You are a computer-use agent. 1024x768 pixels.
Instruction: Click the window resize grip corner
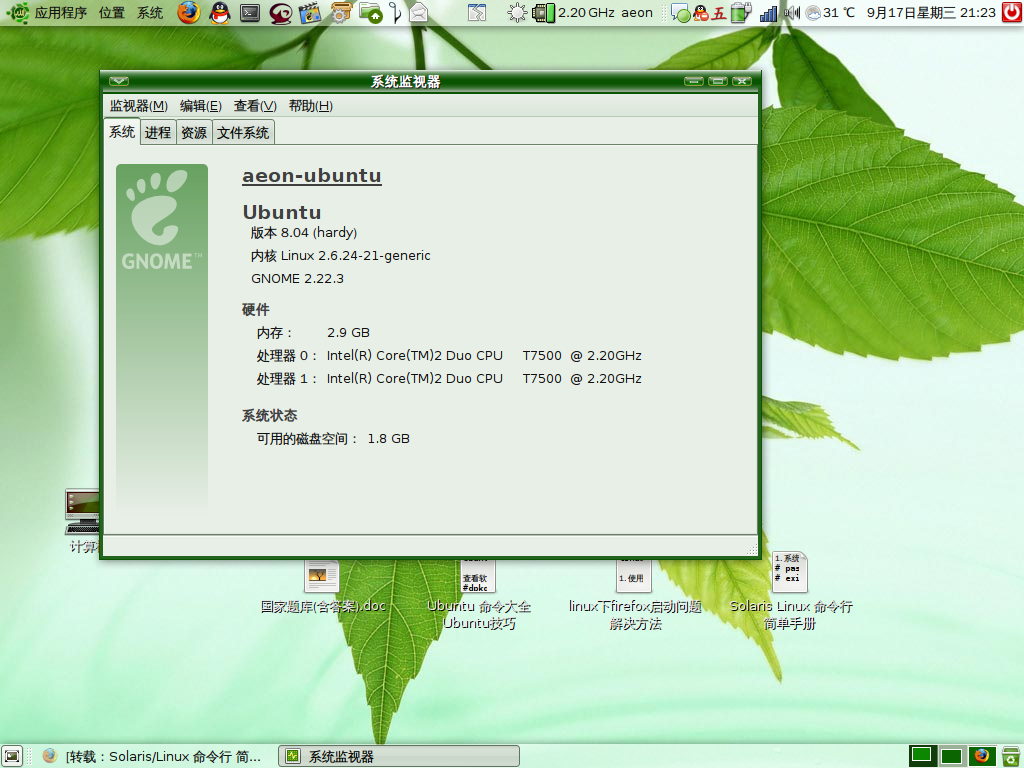coord(752,550)
